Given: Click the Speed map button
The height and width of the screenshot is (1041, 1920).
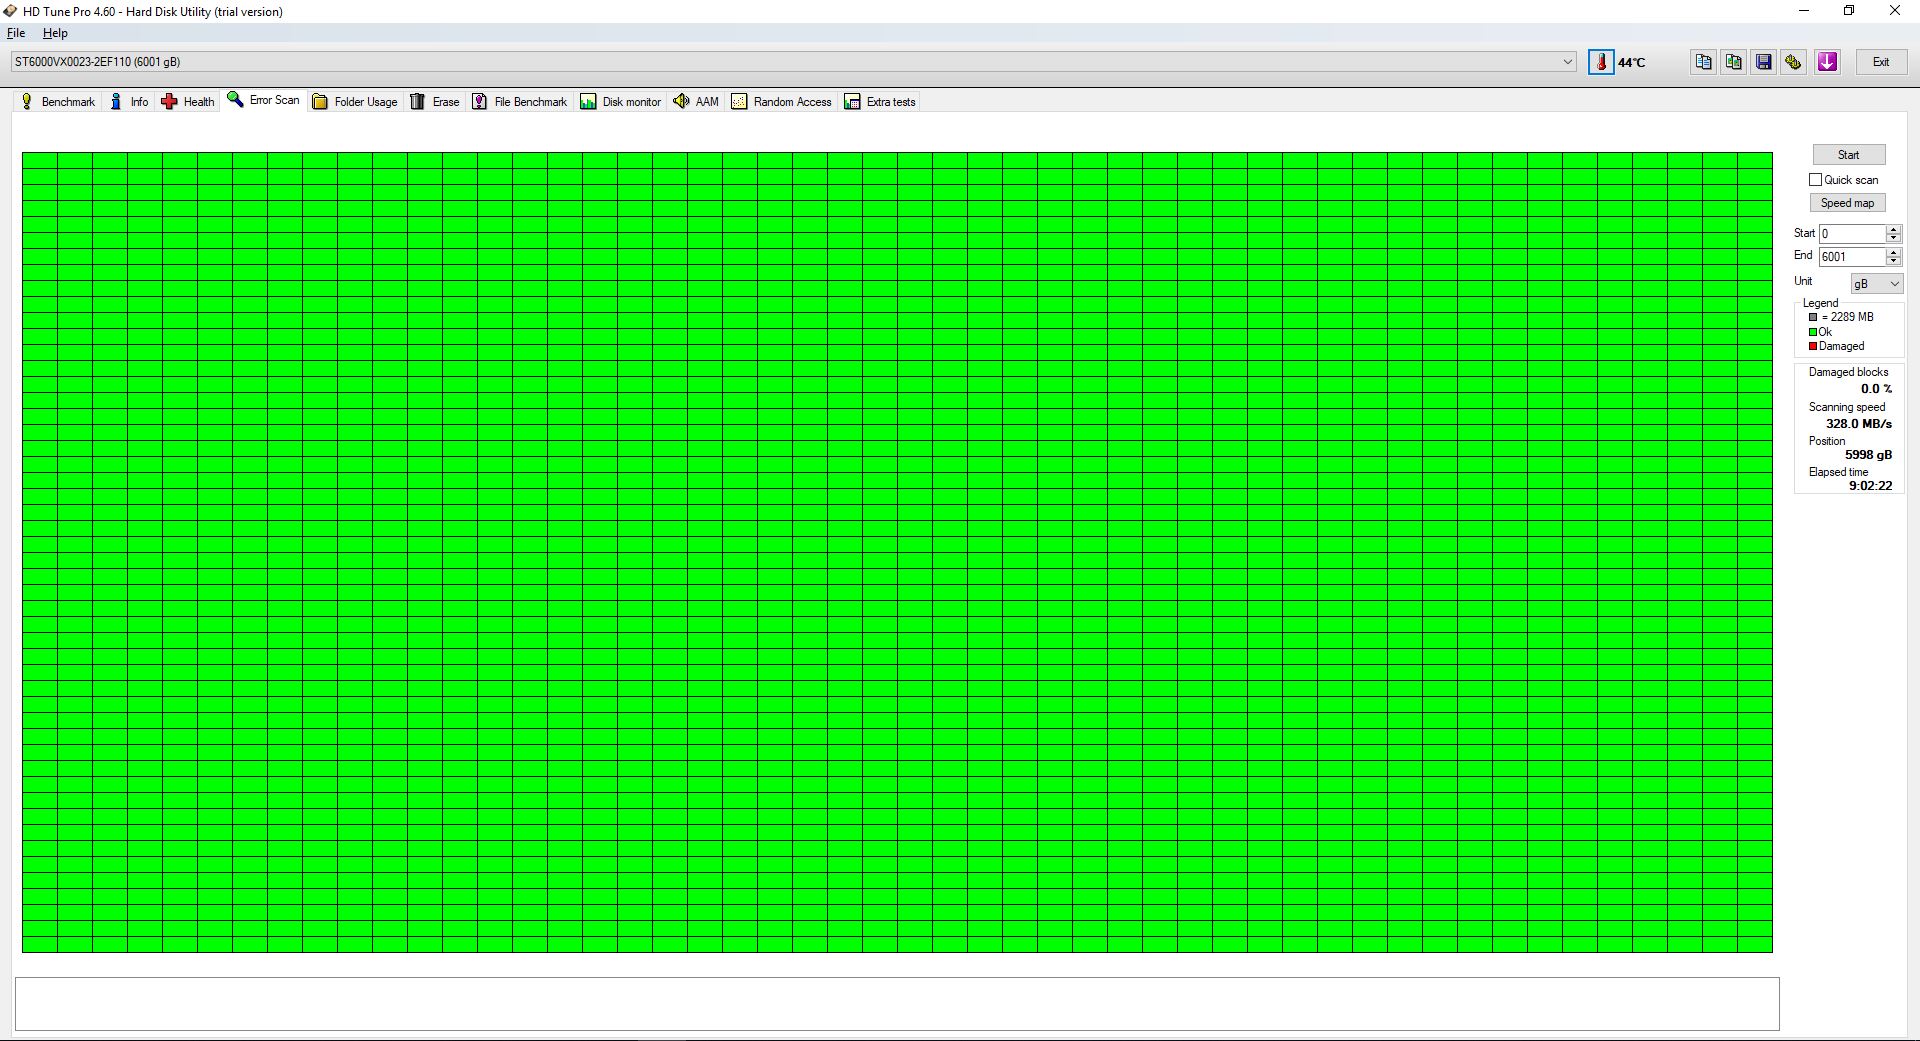Looking at the screenshot, I should pyautogui.click(x=1847, y=202).
